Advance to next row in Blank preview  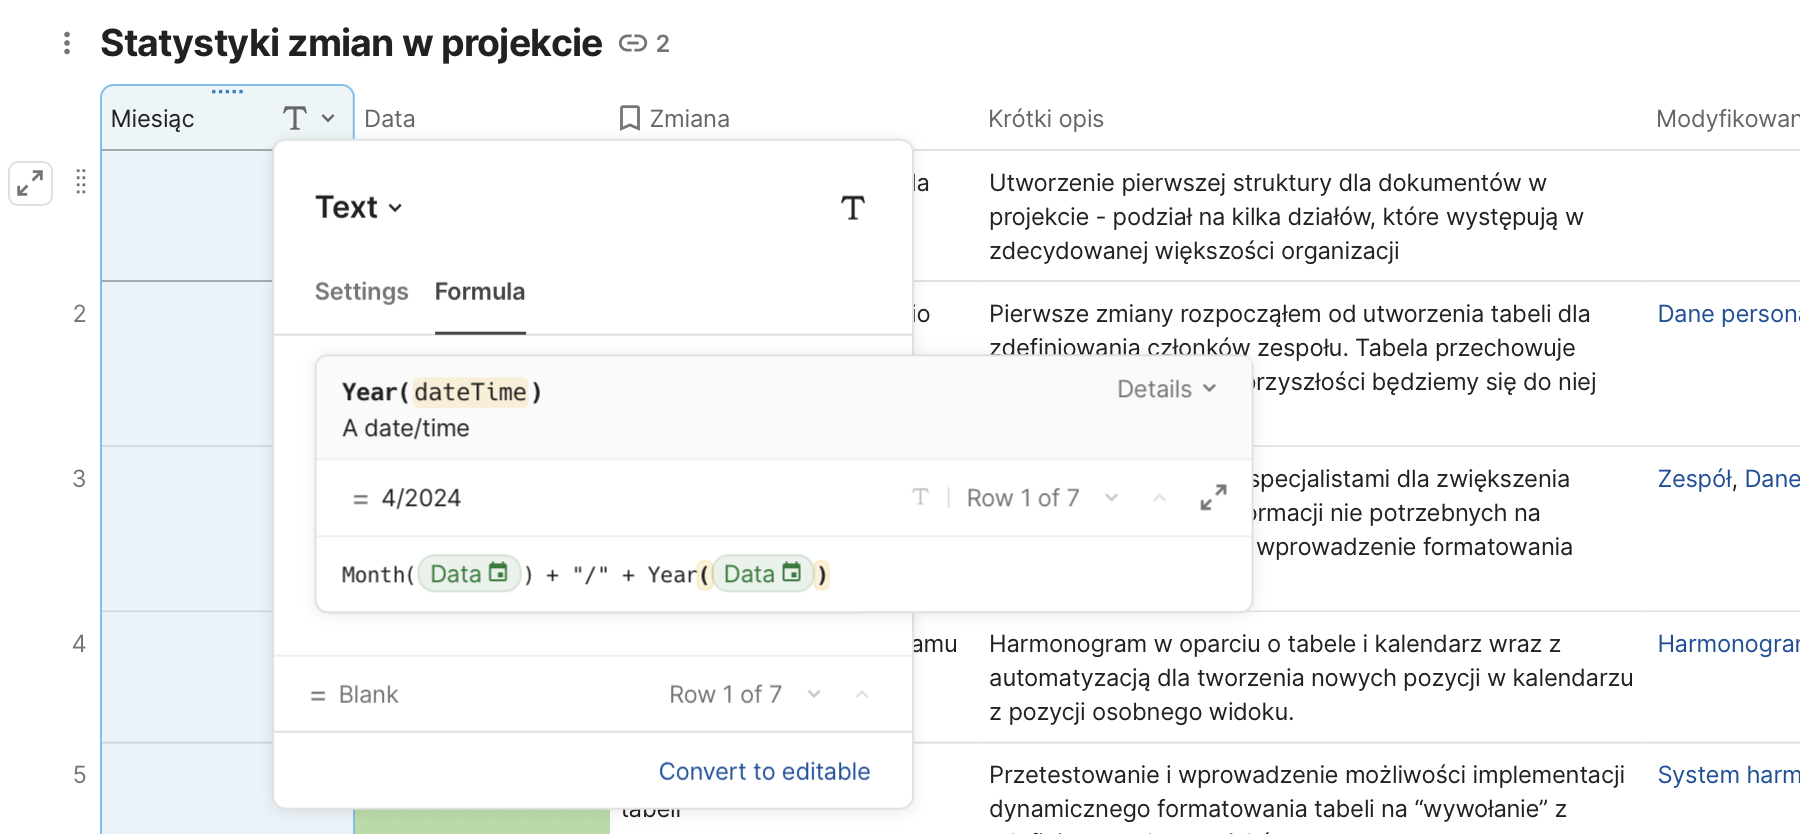(x=814, y=694)
